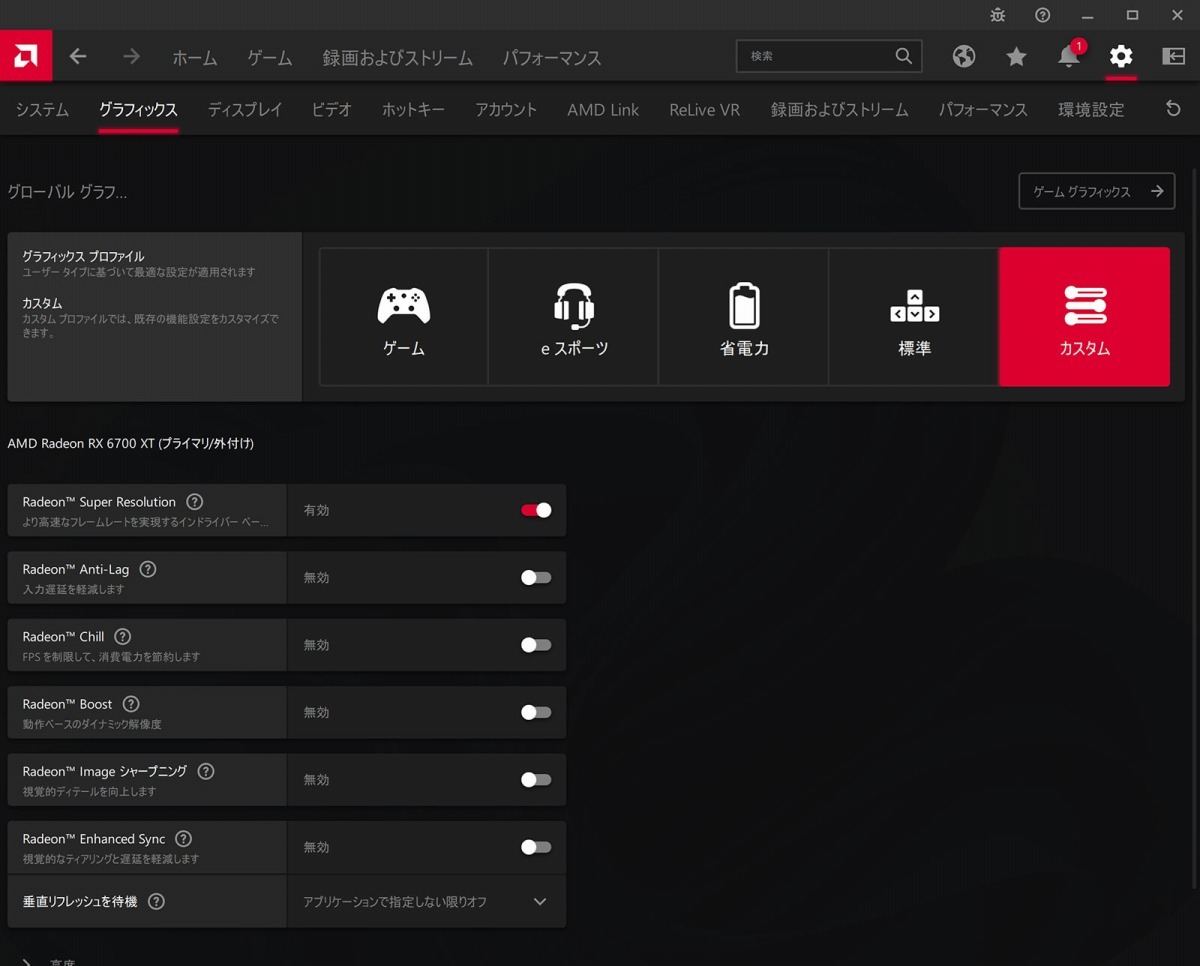Enable Radeon Anti-Lag toggle
Screen dimensions: 1200x966
point(536,577)
